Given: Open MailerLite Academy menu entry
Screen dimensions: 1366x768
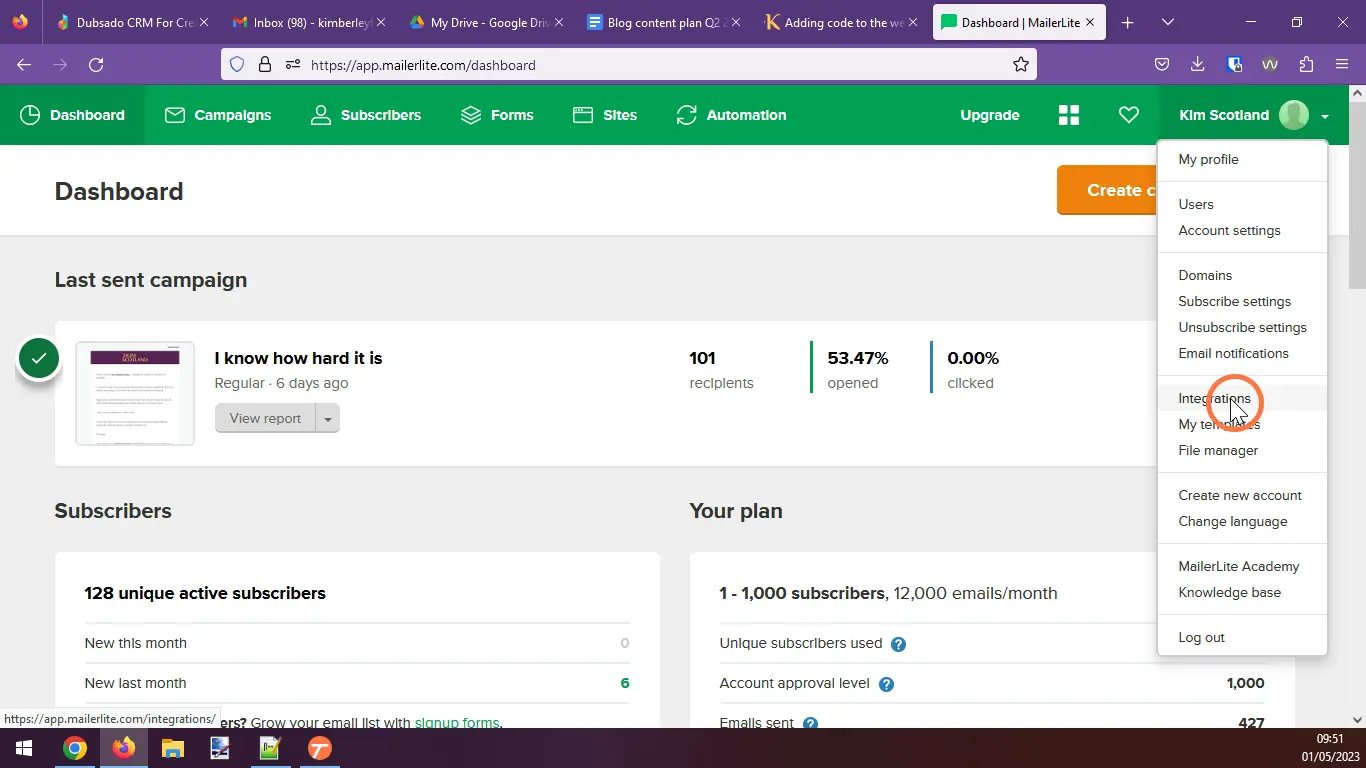Looking at the screenshot, I should click(1238, 566).
